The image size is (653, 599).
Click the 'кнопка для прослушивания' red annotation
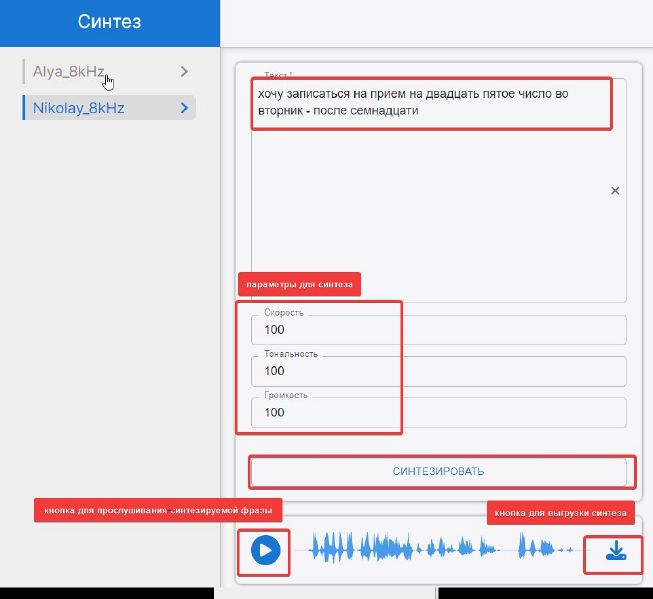click(158, 510)
